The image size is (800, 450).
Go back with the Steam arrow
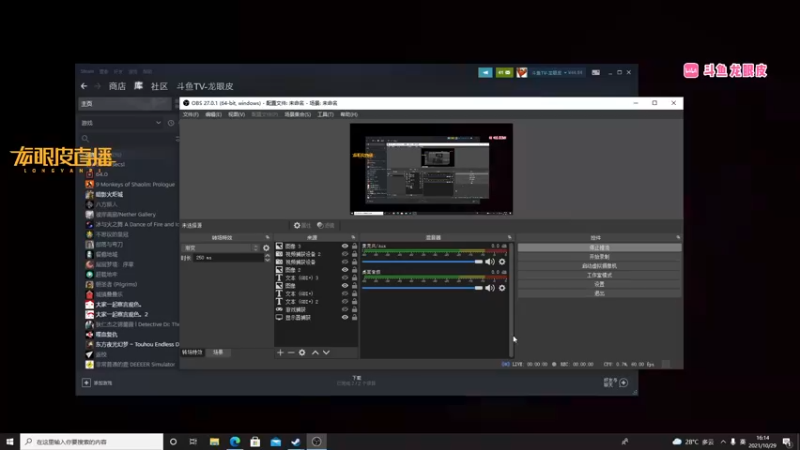click(84, 86)
